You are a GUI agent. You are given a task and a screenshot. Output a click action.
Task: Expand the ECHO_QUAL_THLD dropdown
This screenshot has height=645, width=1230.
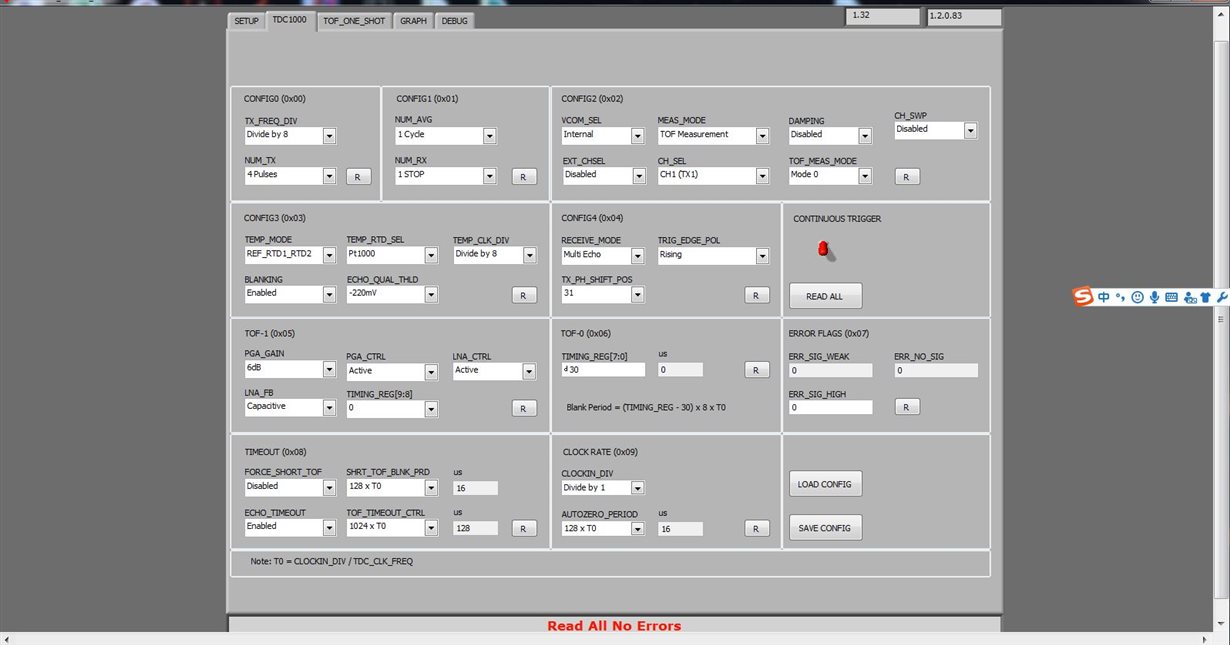(392, 294)
